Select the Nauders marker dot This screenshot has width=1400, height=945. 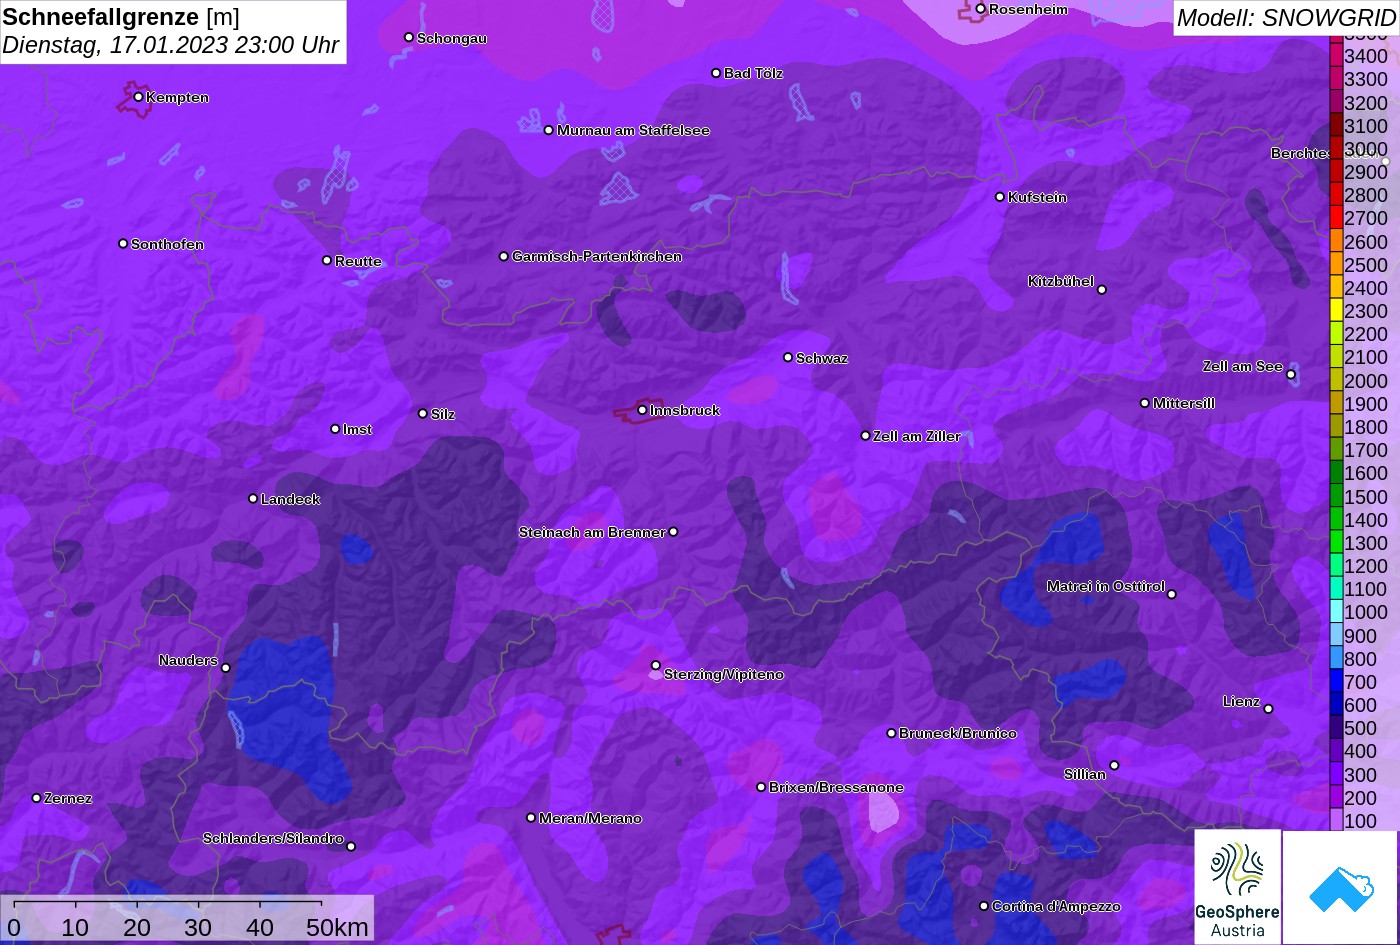pyautogui.click(x=226, y=668)
